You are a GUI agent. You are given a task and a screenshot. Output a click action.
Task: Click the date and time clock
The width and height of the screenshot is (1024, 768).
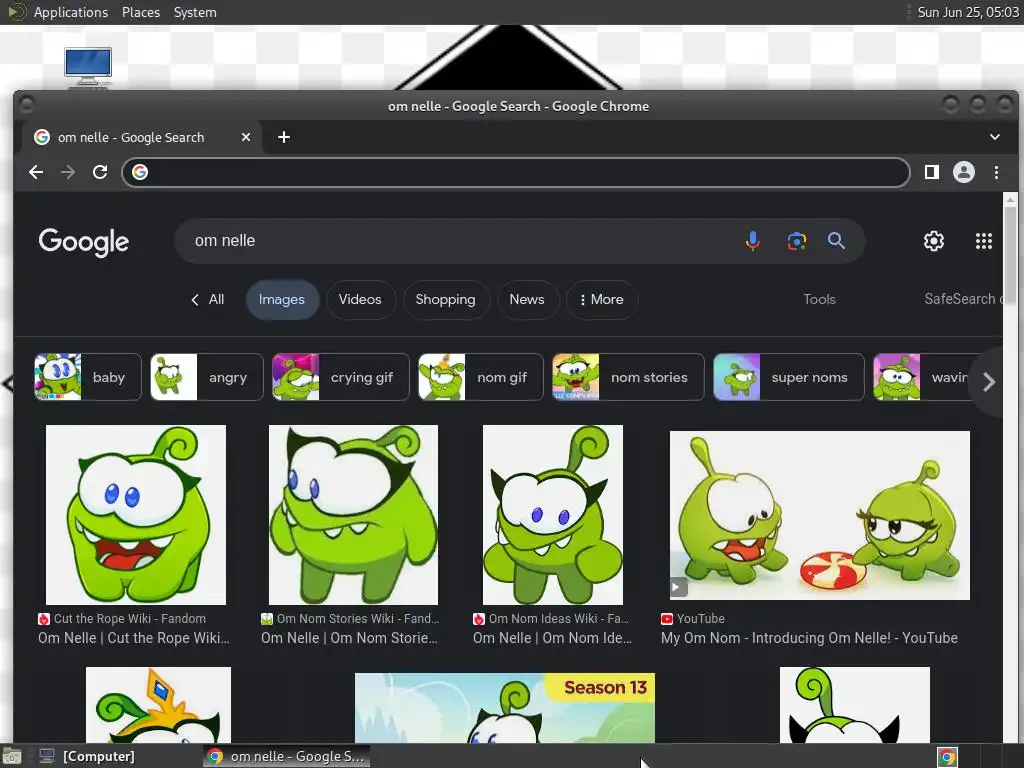point(968,12)
